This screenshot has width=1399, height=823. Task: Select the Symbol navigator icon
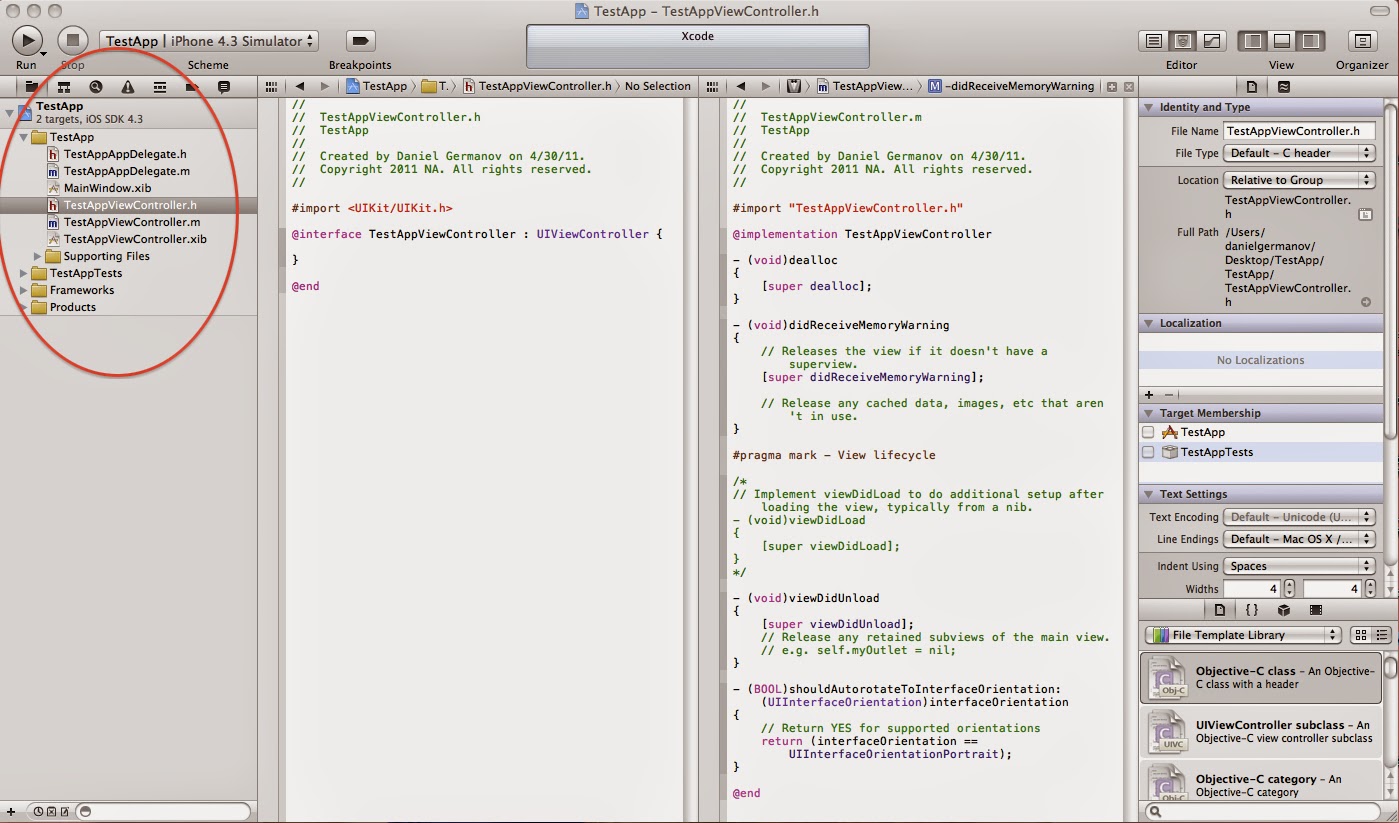tap(64, 87)
